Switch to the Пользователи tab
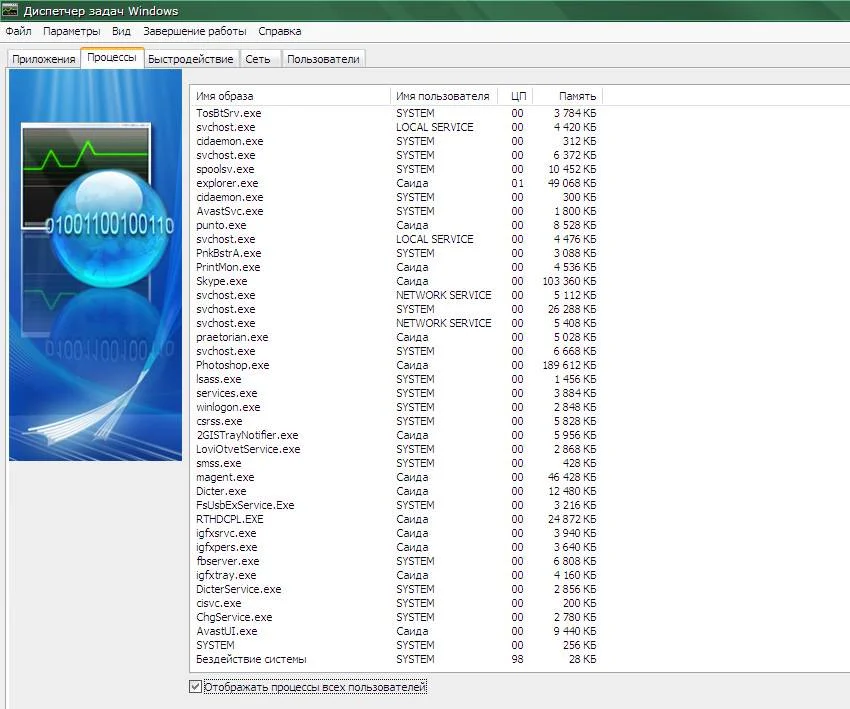The image size is (850, 709). pos(323,59)
